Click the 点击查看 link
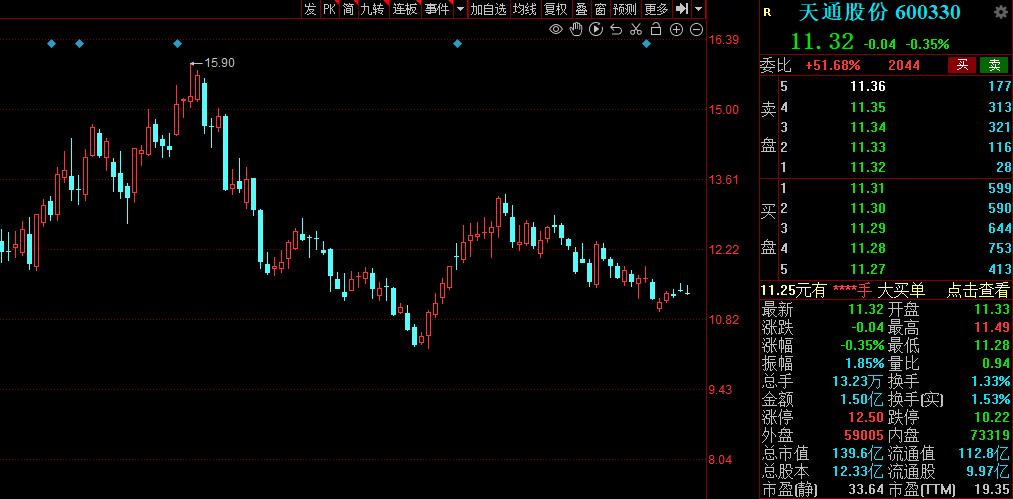The width and height of the screenshot is (1013, 499). tap(977, 291)
